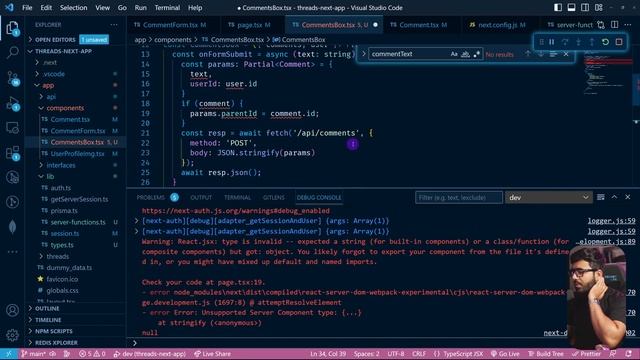Expand the Outline section

click(x=47, y=309)
